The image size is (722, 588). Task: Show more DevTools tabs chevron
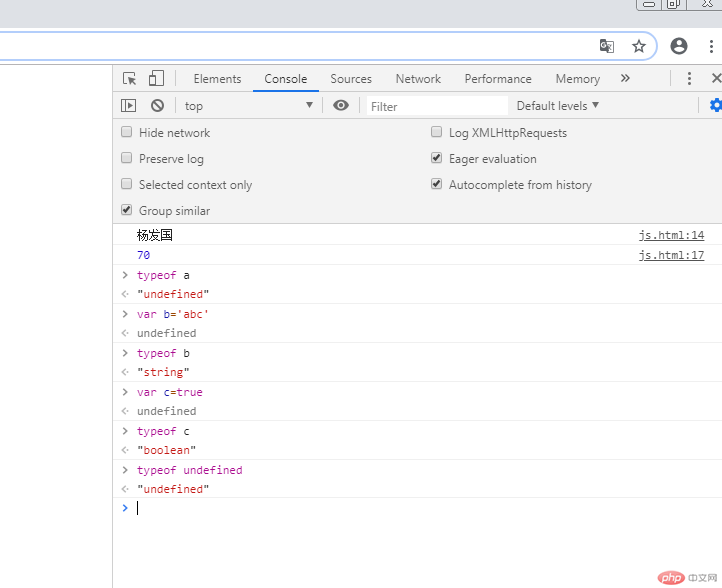(x=625, y=78)
